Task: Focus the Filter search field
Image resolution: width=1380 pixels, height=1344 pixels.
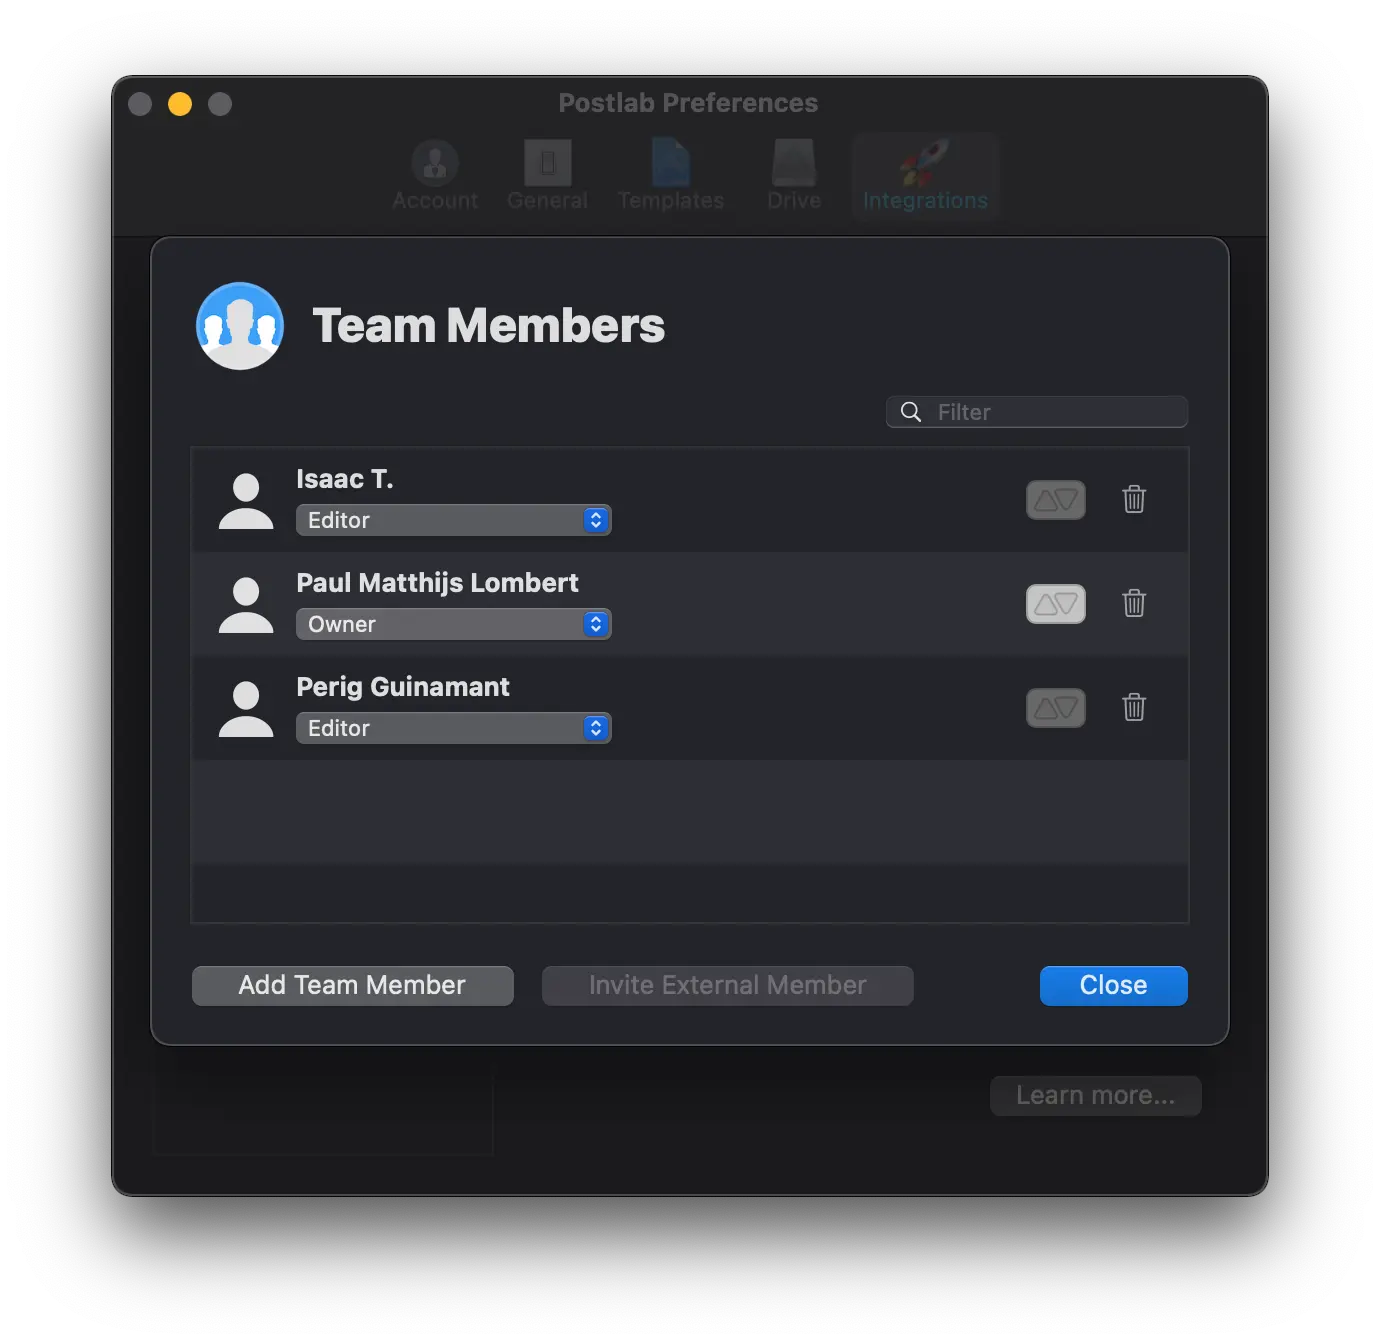Action: [1037, 412]
